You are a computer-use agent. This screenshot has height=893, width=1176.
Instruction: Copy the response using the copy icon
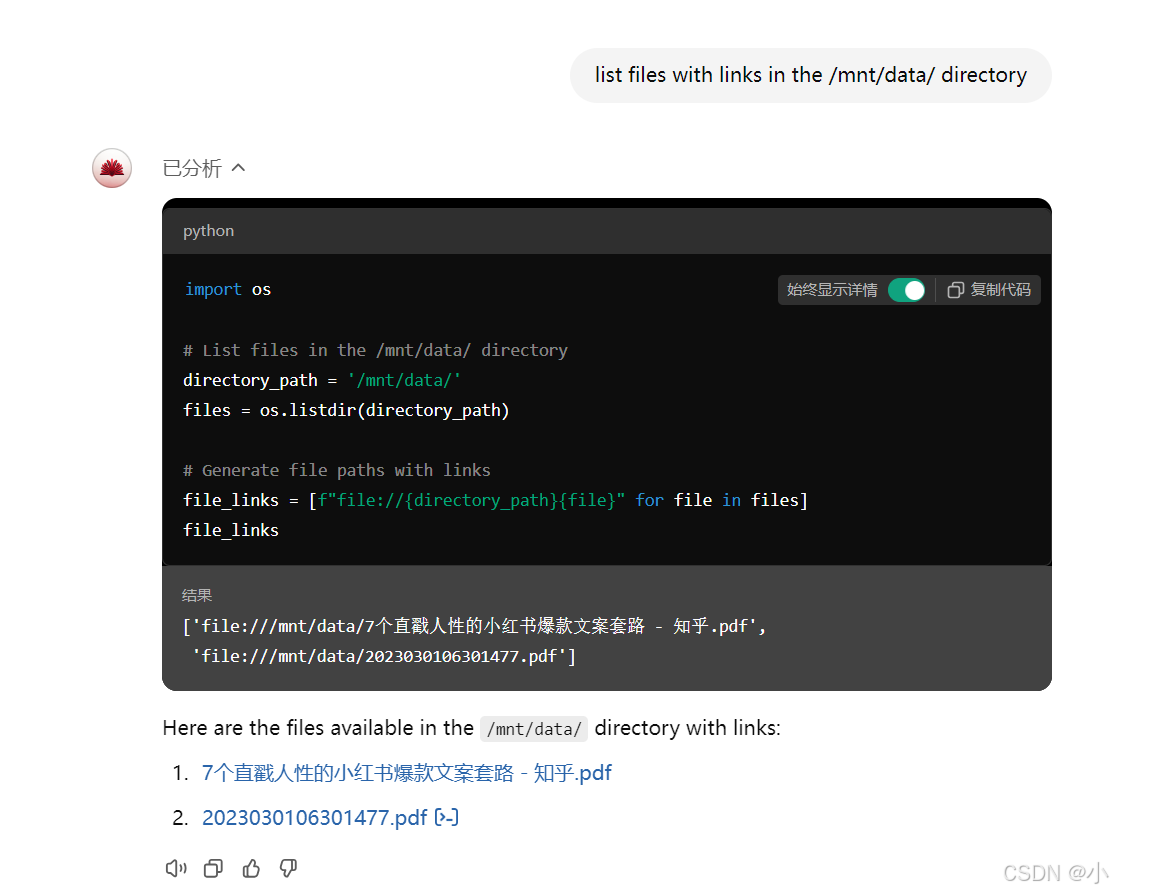point(213,868)
